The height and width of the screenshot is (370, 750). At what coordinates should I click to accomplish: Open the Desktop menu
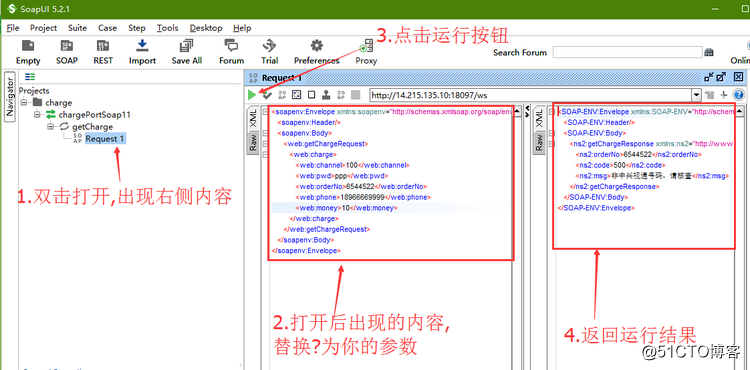click(x=206, y=28)
